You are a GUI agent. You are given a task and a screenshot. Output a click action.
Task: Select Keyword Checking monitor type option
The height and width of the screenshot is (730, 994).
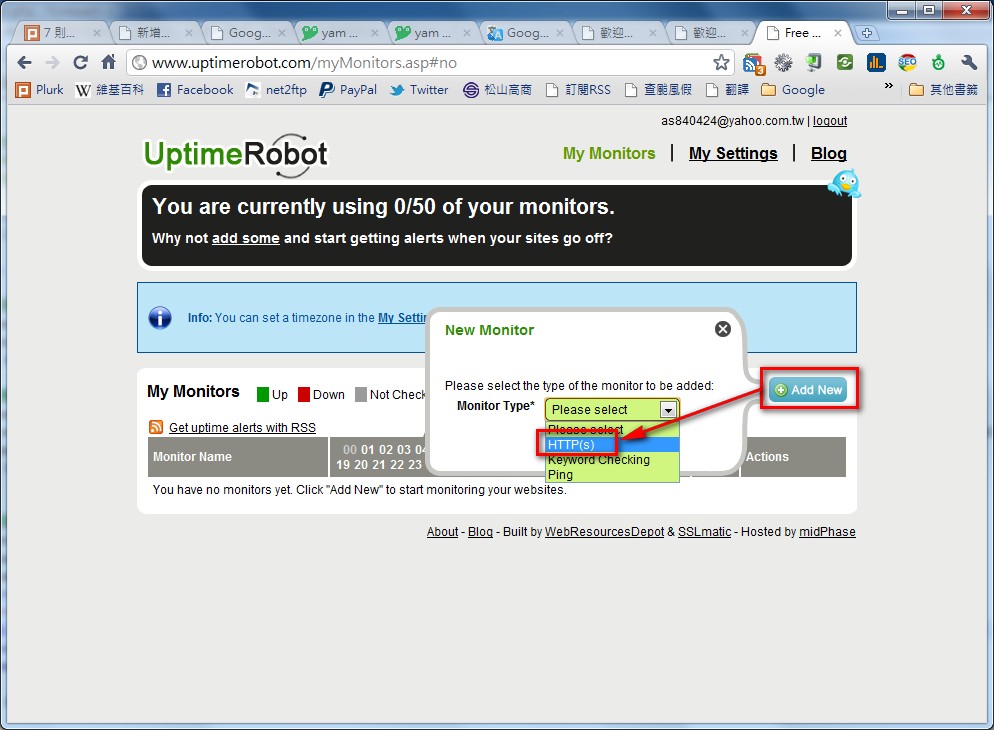point(612,459)
